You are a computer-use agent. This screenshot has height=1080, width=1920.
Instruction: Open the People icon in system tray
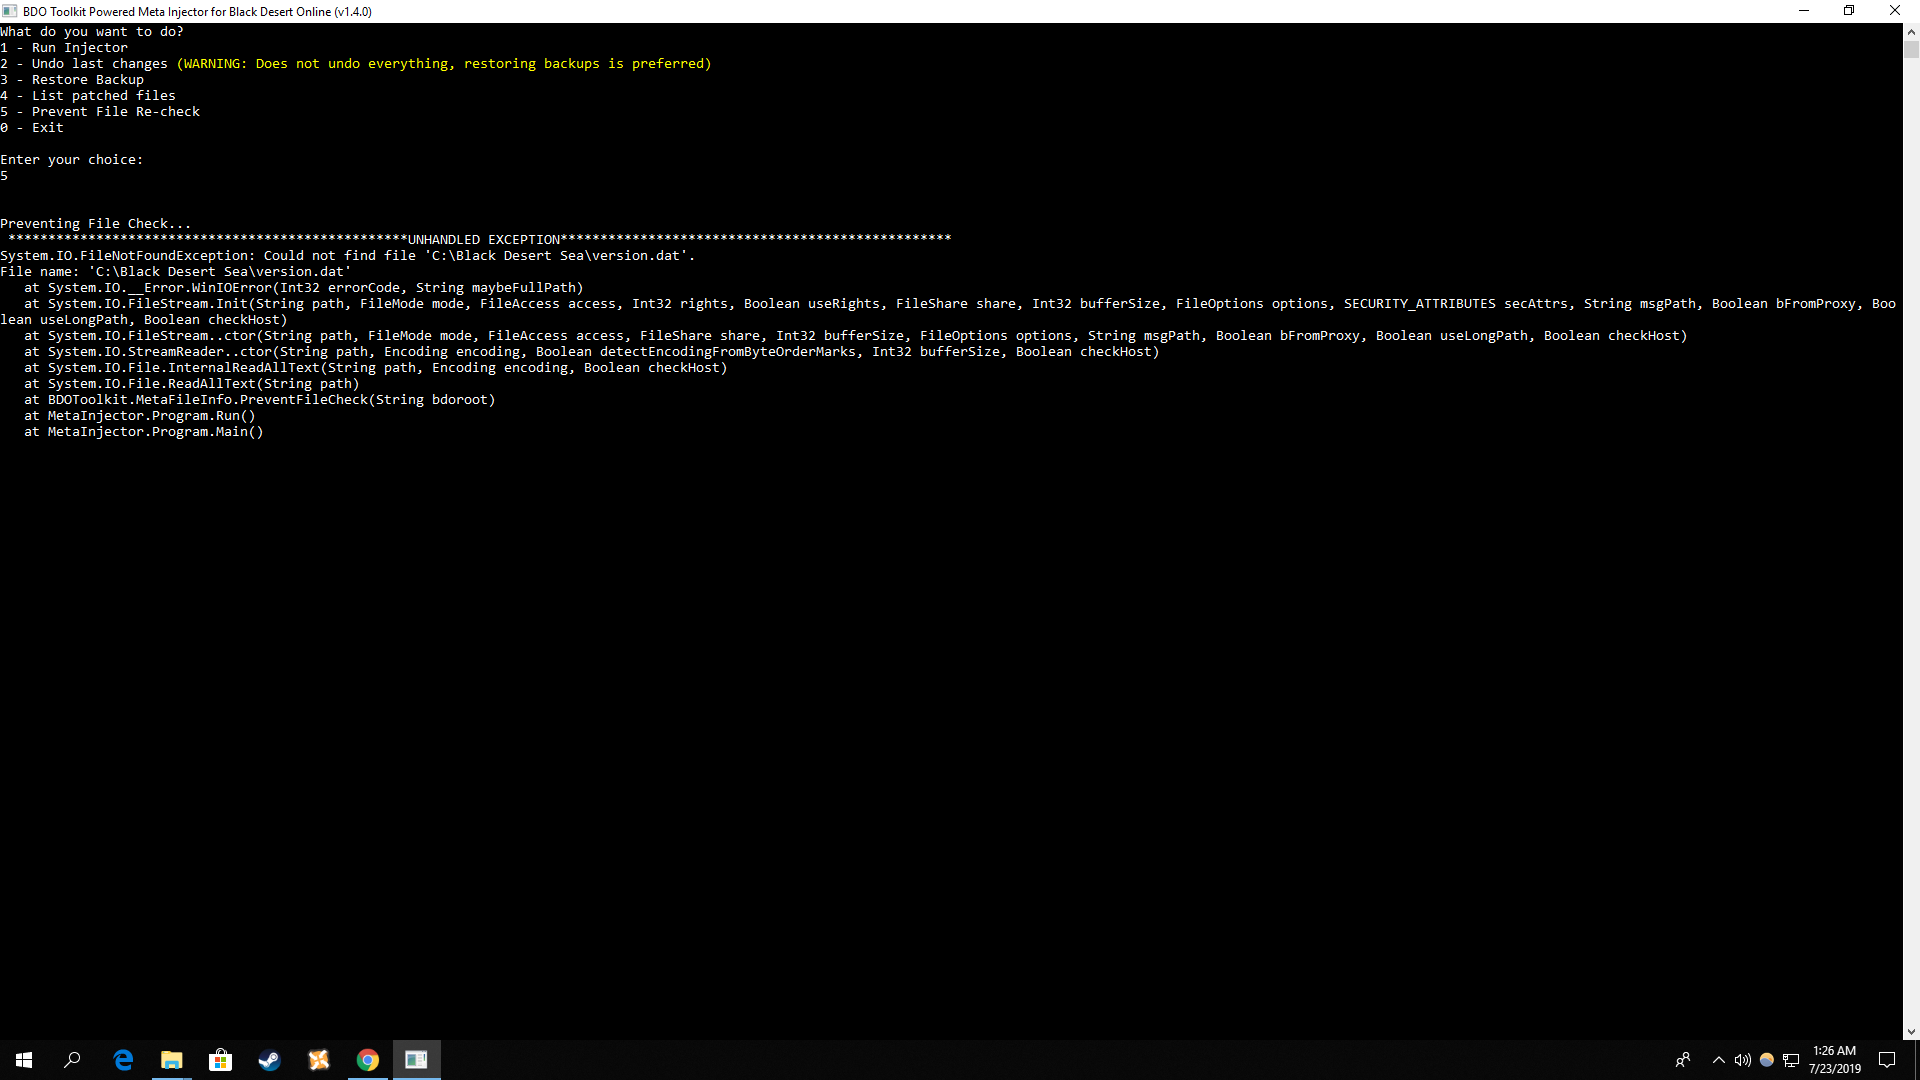(x=1683, y=1060)
